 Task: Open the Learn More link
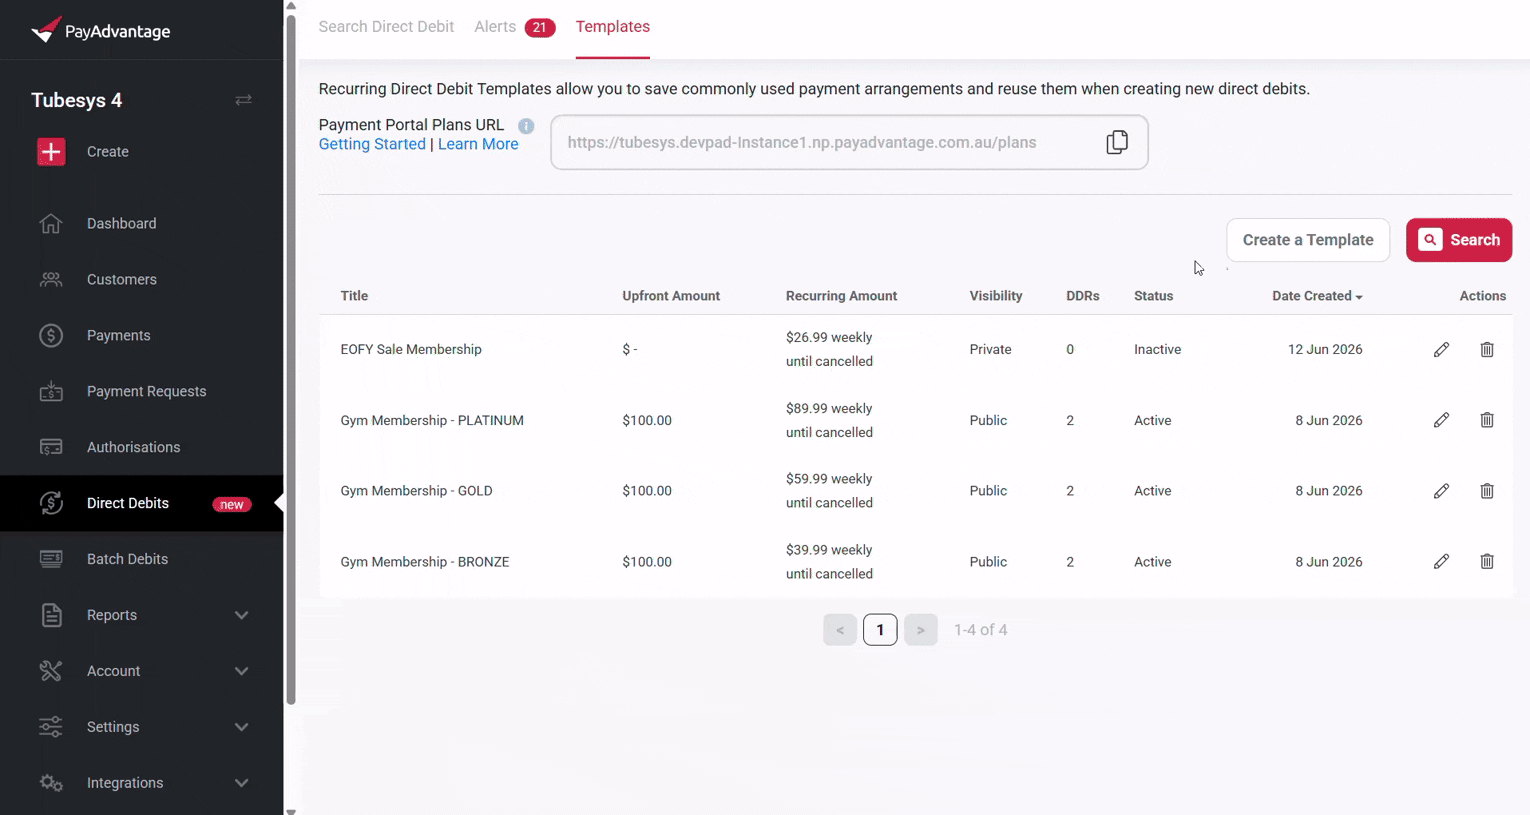click(x=478, y=144)
